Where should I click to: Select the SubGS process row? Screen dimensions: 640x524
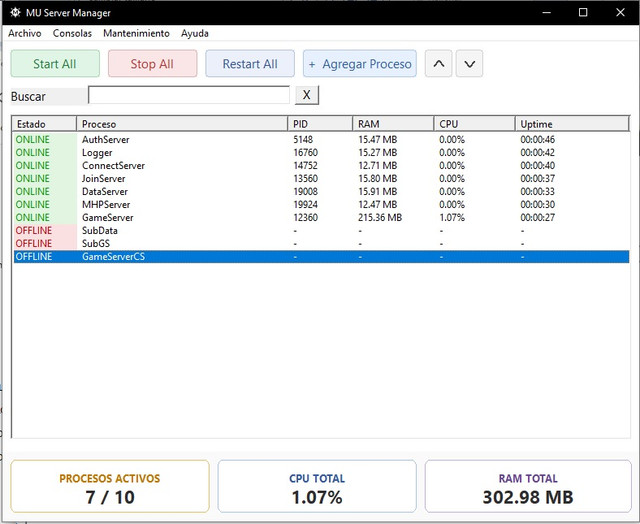click(321, 244)
